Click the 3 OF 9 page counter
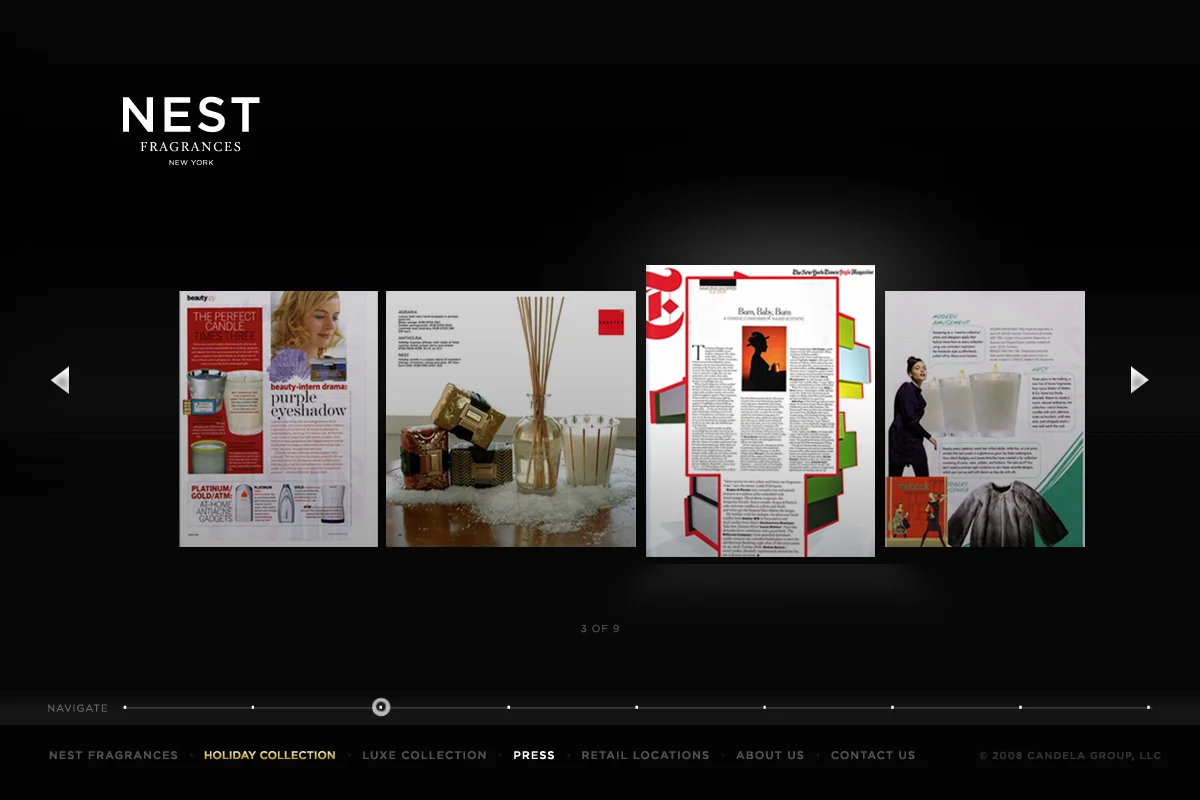Screen dimensions: 1200x800 tap(600, 629)
